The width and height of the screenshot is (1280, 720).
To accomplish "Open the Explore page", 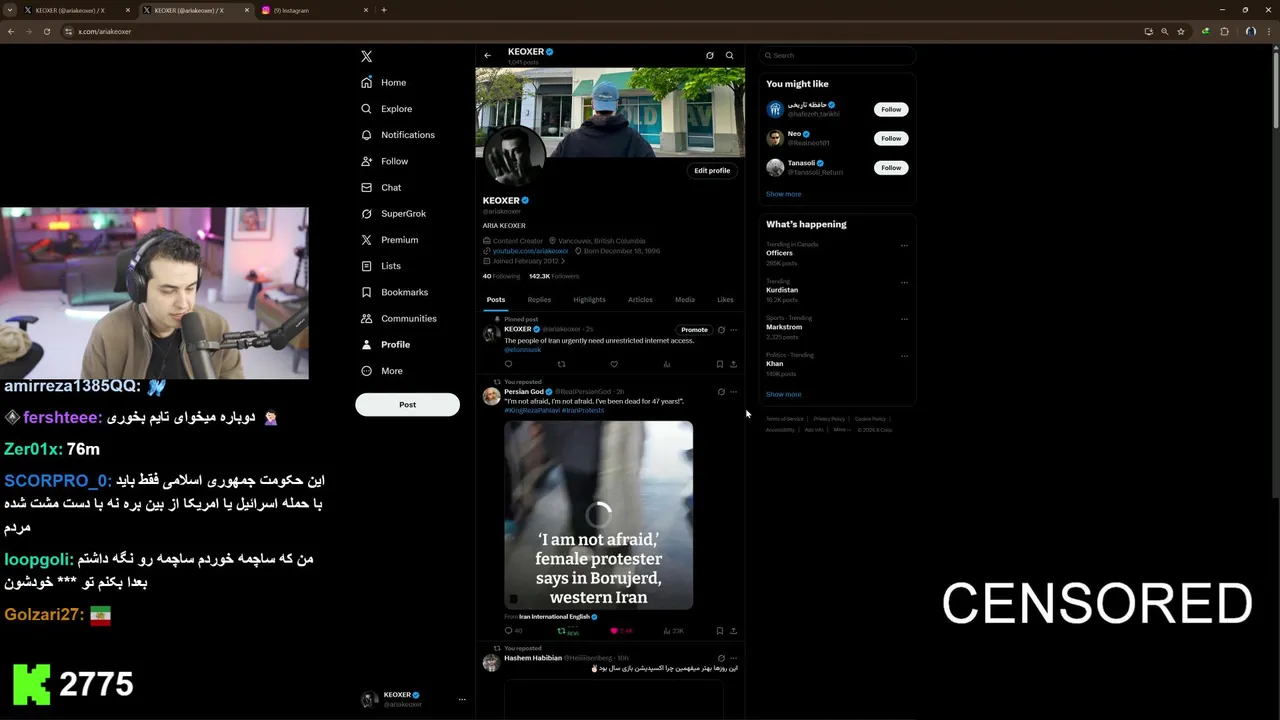I will pyautogui.click(x=387, y=109).
